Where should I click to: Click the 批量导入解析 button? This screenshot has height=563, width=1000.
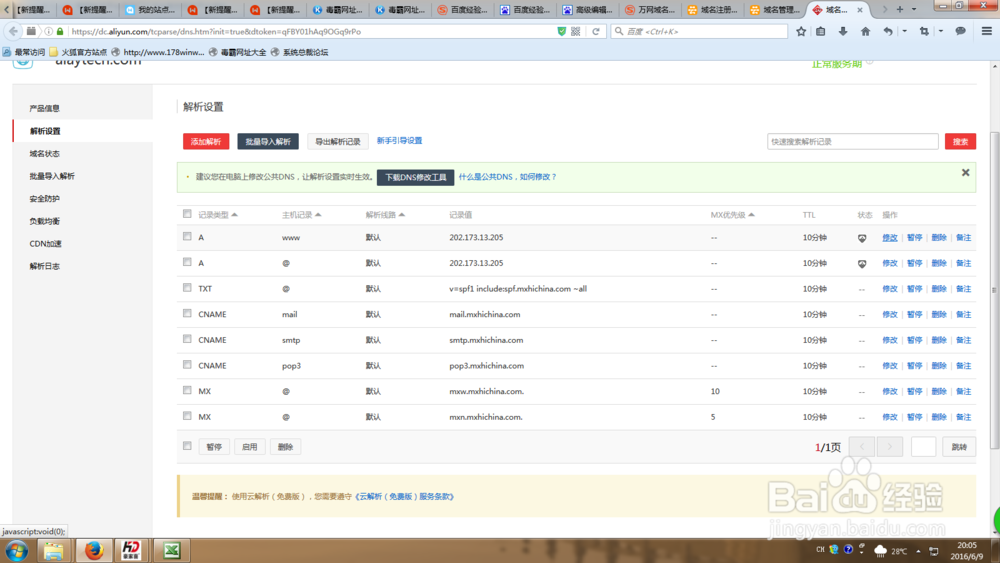[x=268, y=142]
